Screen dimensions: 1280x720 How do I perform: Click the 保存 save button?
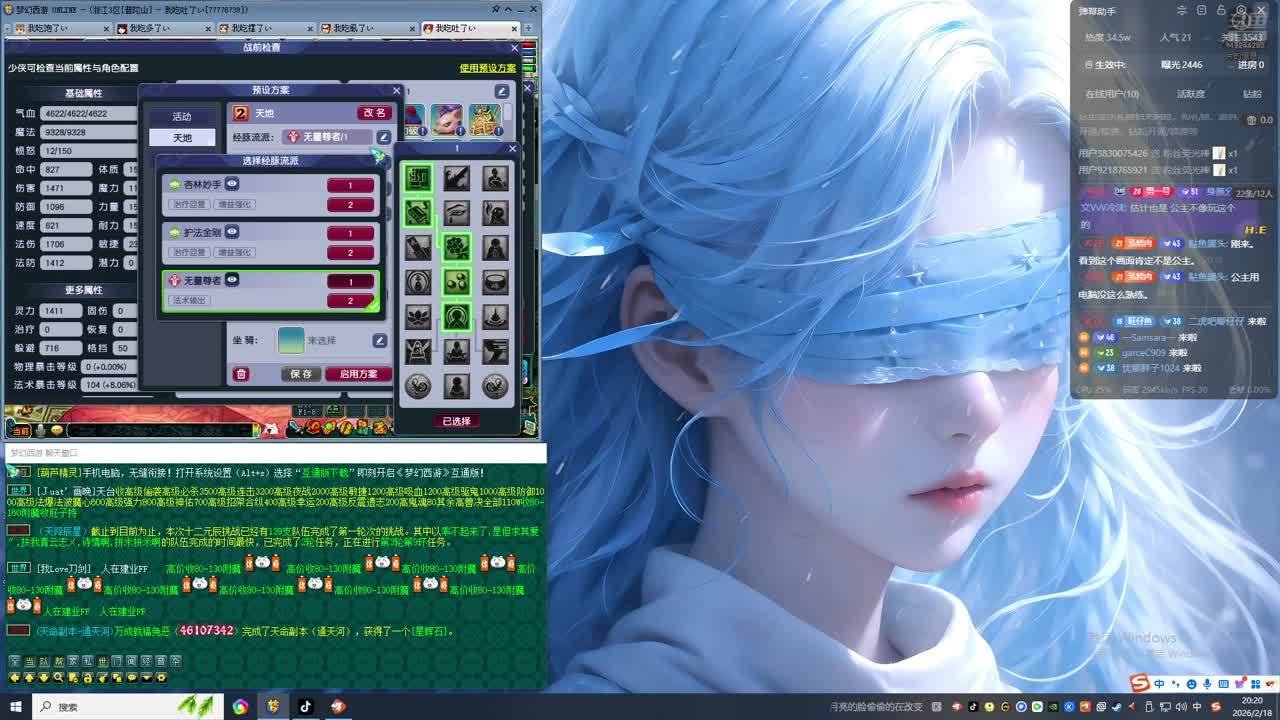[301, 374]
